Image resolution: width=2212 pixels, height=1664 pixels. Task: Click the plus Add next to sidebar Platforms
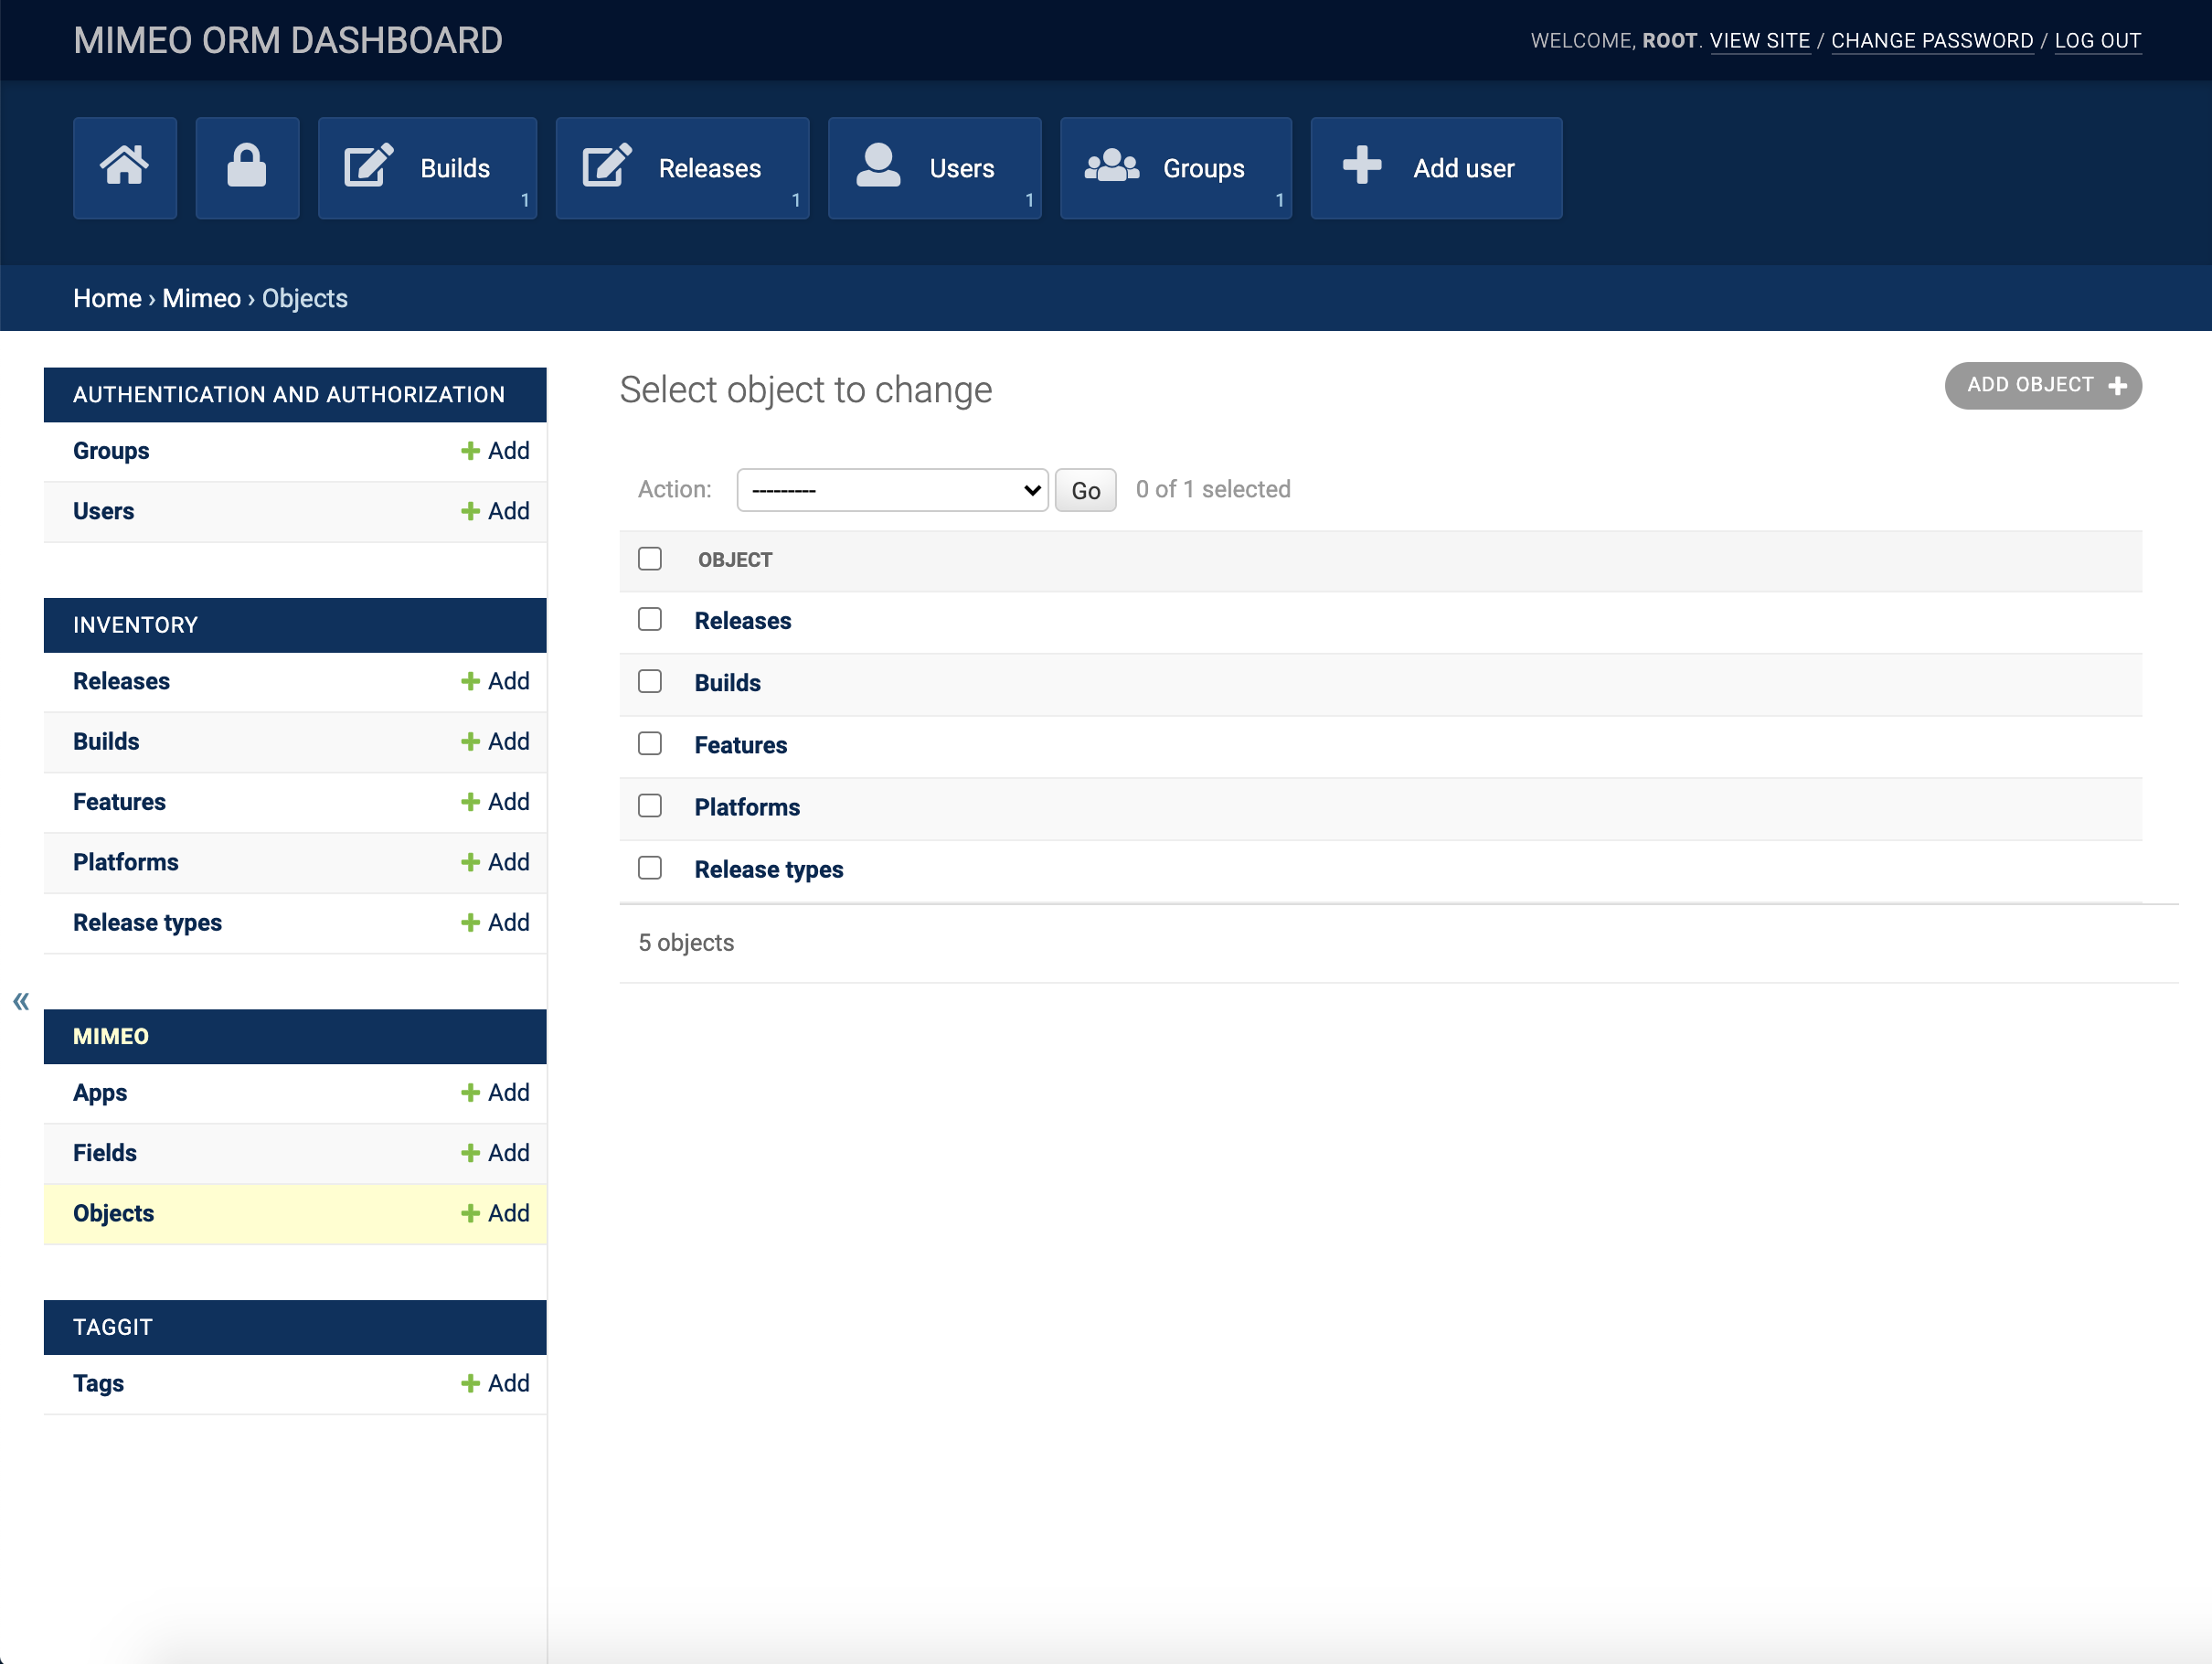click(x=495, y=862)
